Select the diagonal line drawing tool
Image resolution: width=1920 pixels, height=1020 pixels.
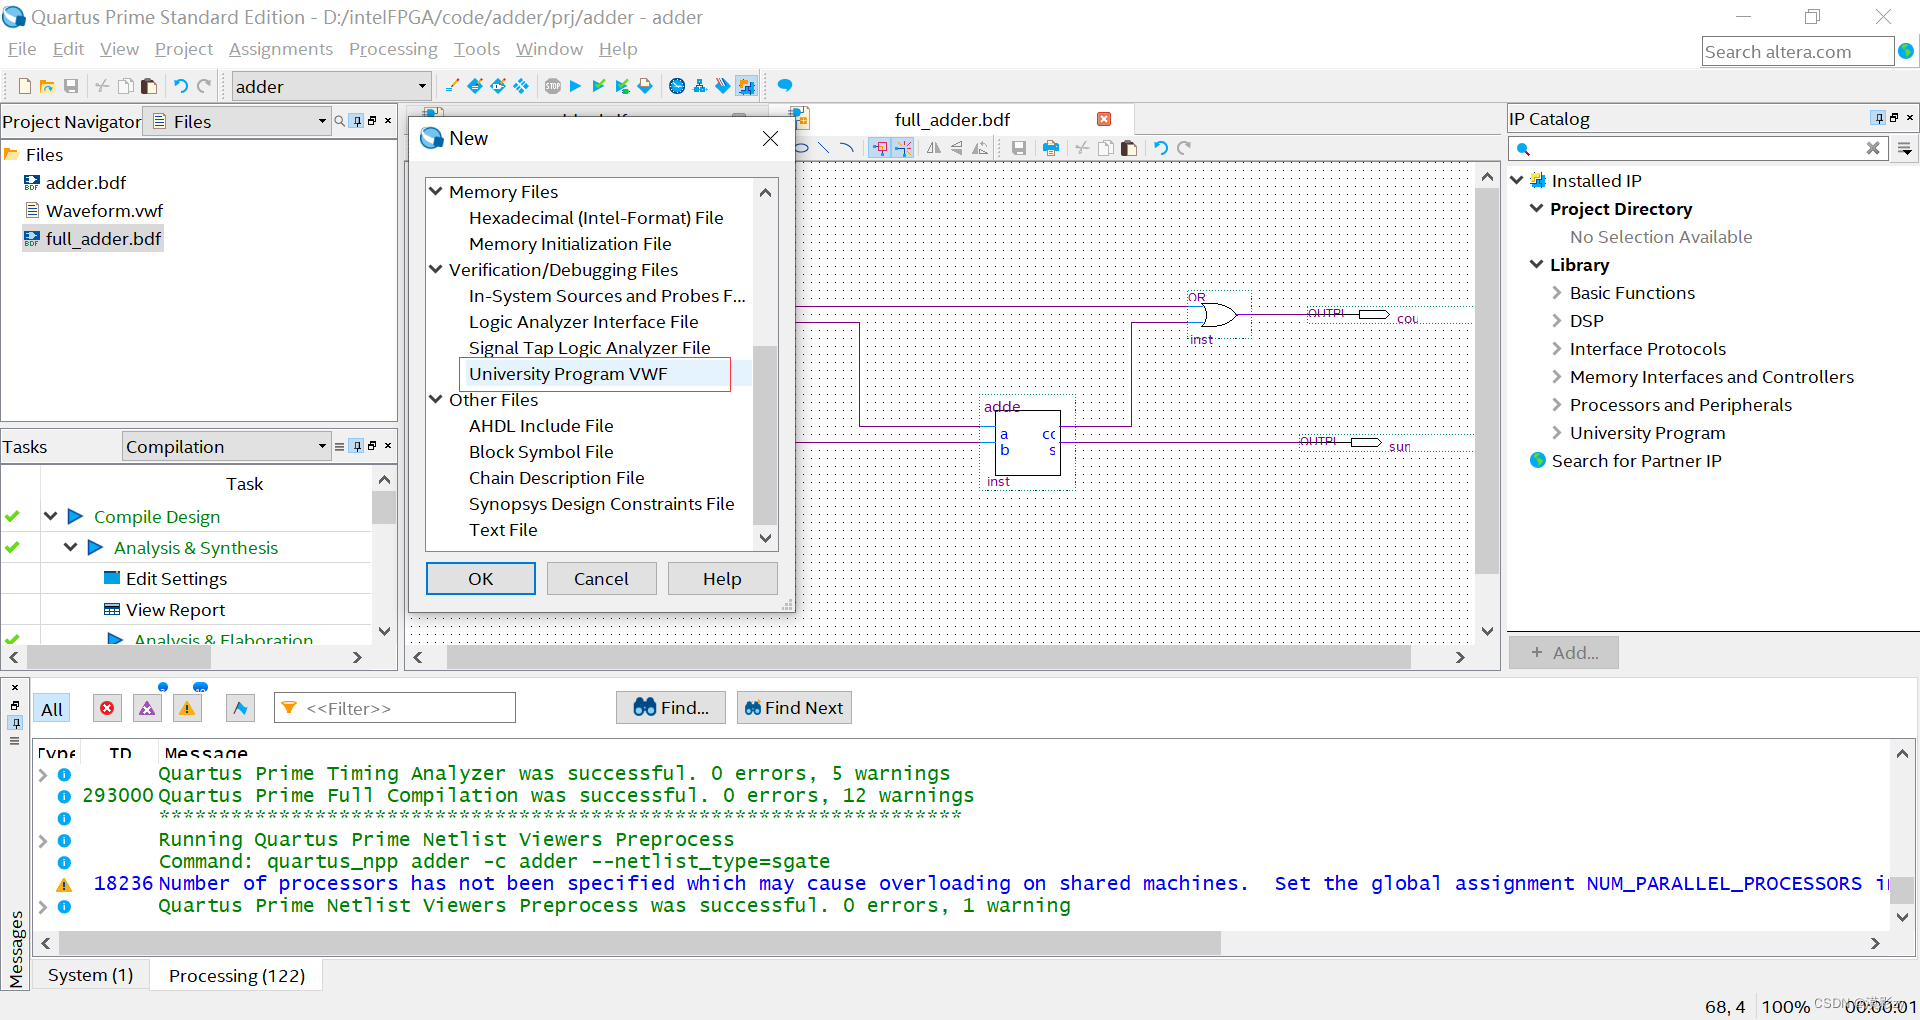[824, 148]
